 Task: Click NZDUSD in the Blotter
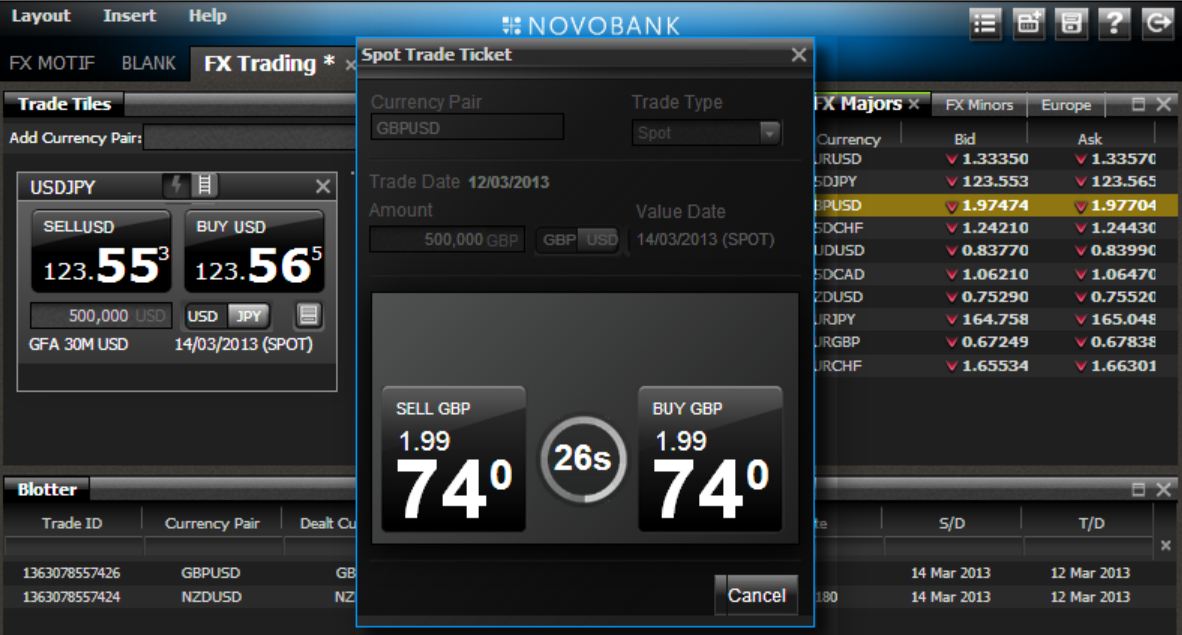(x=211, y=597)
